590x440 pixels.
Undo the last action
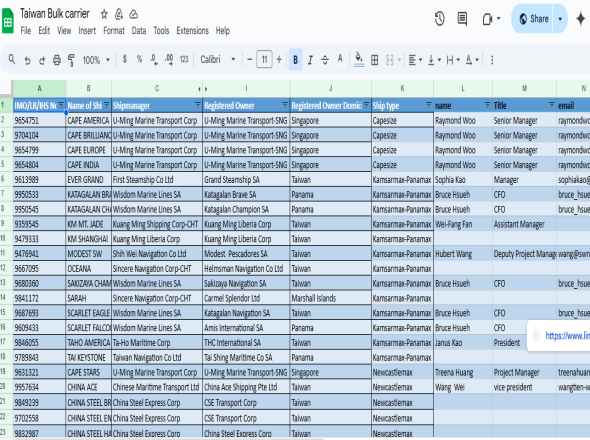point(27,60)
